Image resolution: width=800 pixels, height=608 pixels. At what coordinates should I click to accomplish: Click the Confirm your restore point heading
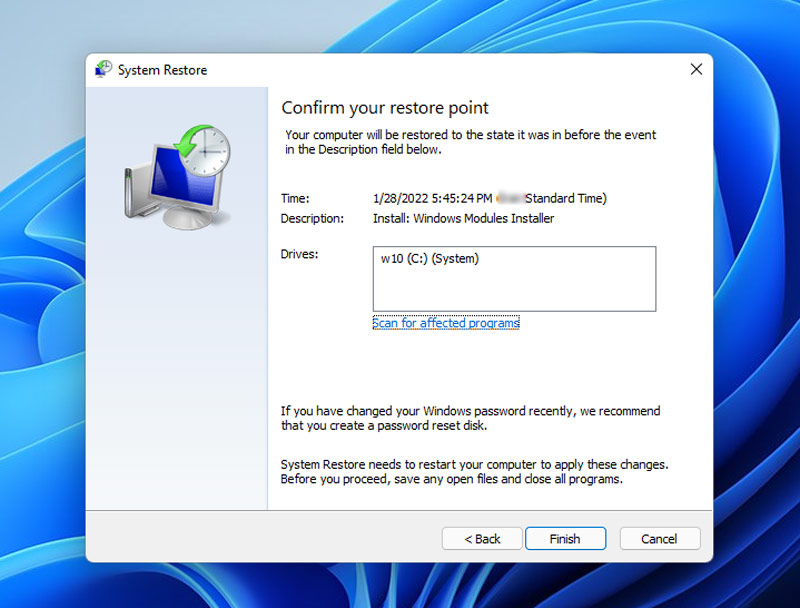pyautogui.click(x=384, y=108)
